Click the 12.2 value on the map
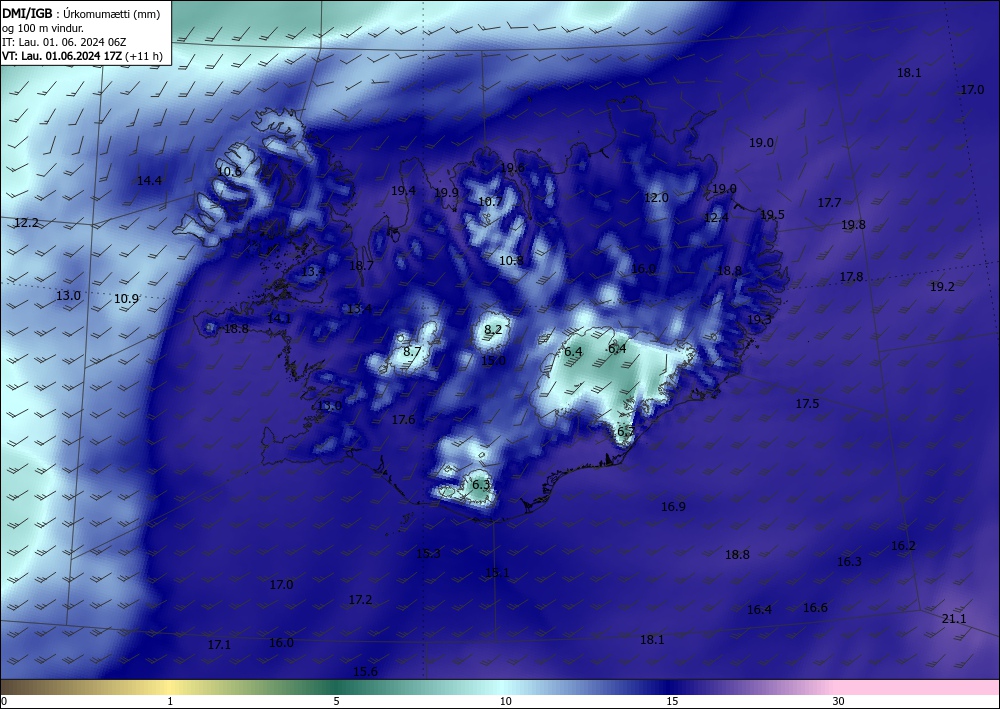Image resolution: width=1000 pixels, height=709 pixels. [x=26, y=223]
